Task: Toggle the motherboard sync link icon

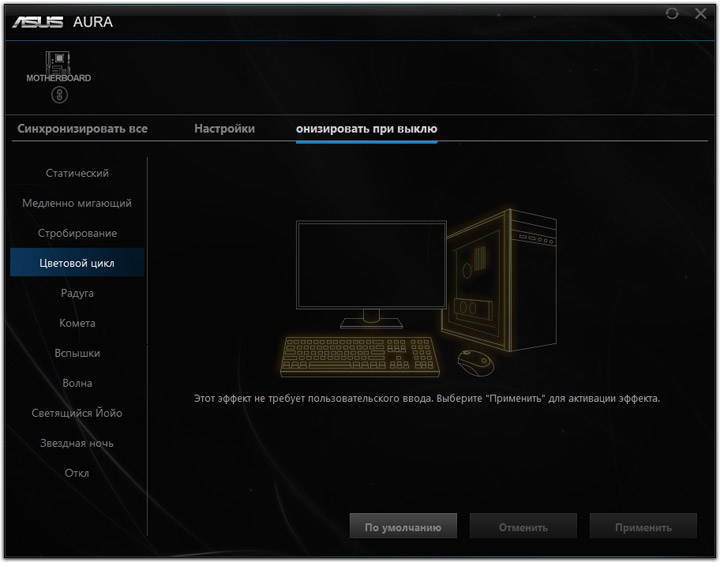Action: pyautogui.click(x=59, y=95)
